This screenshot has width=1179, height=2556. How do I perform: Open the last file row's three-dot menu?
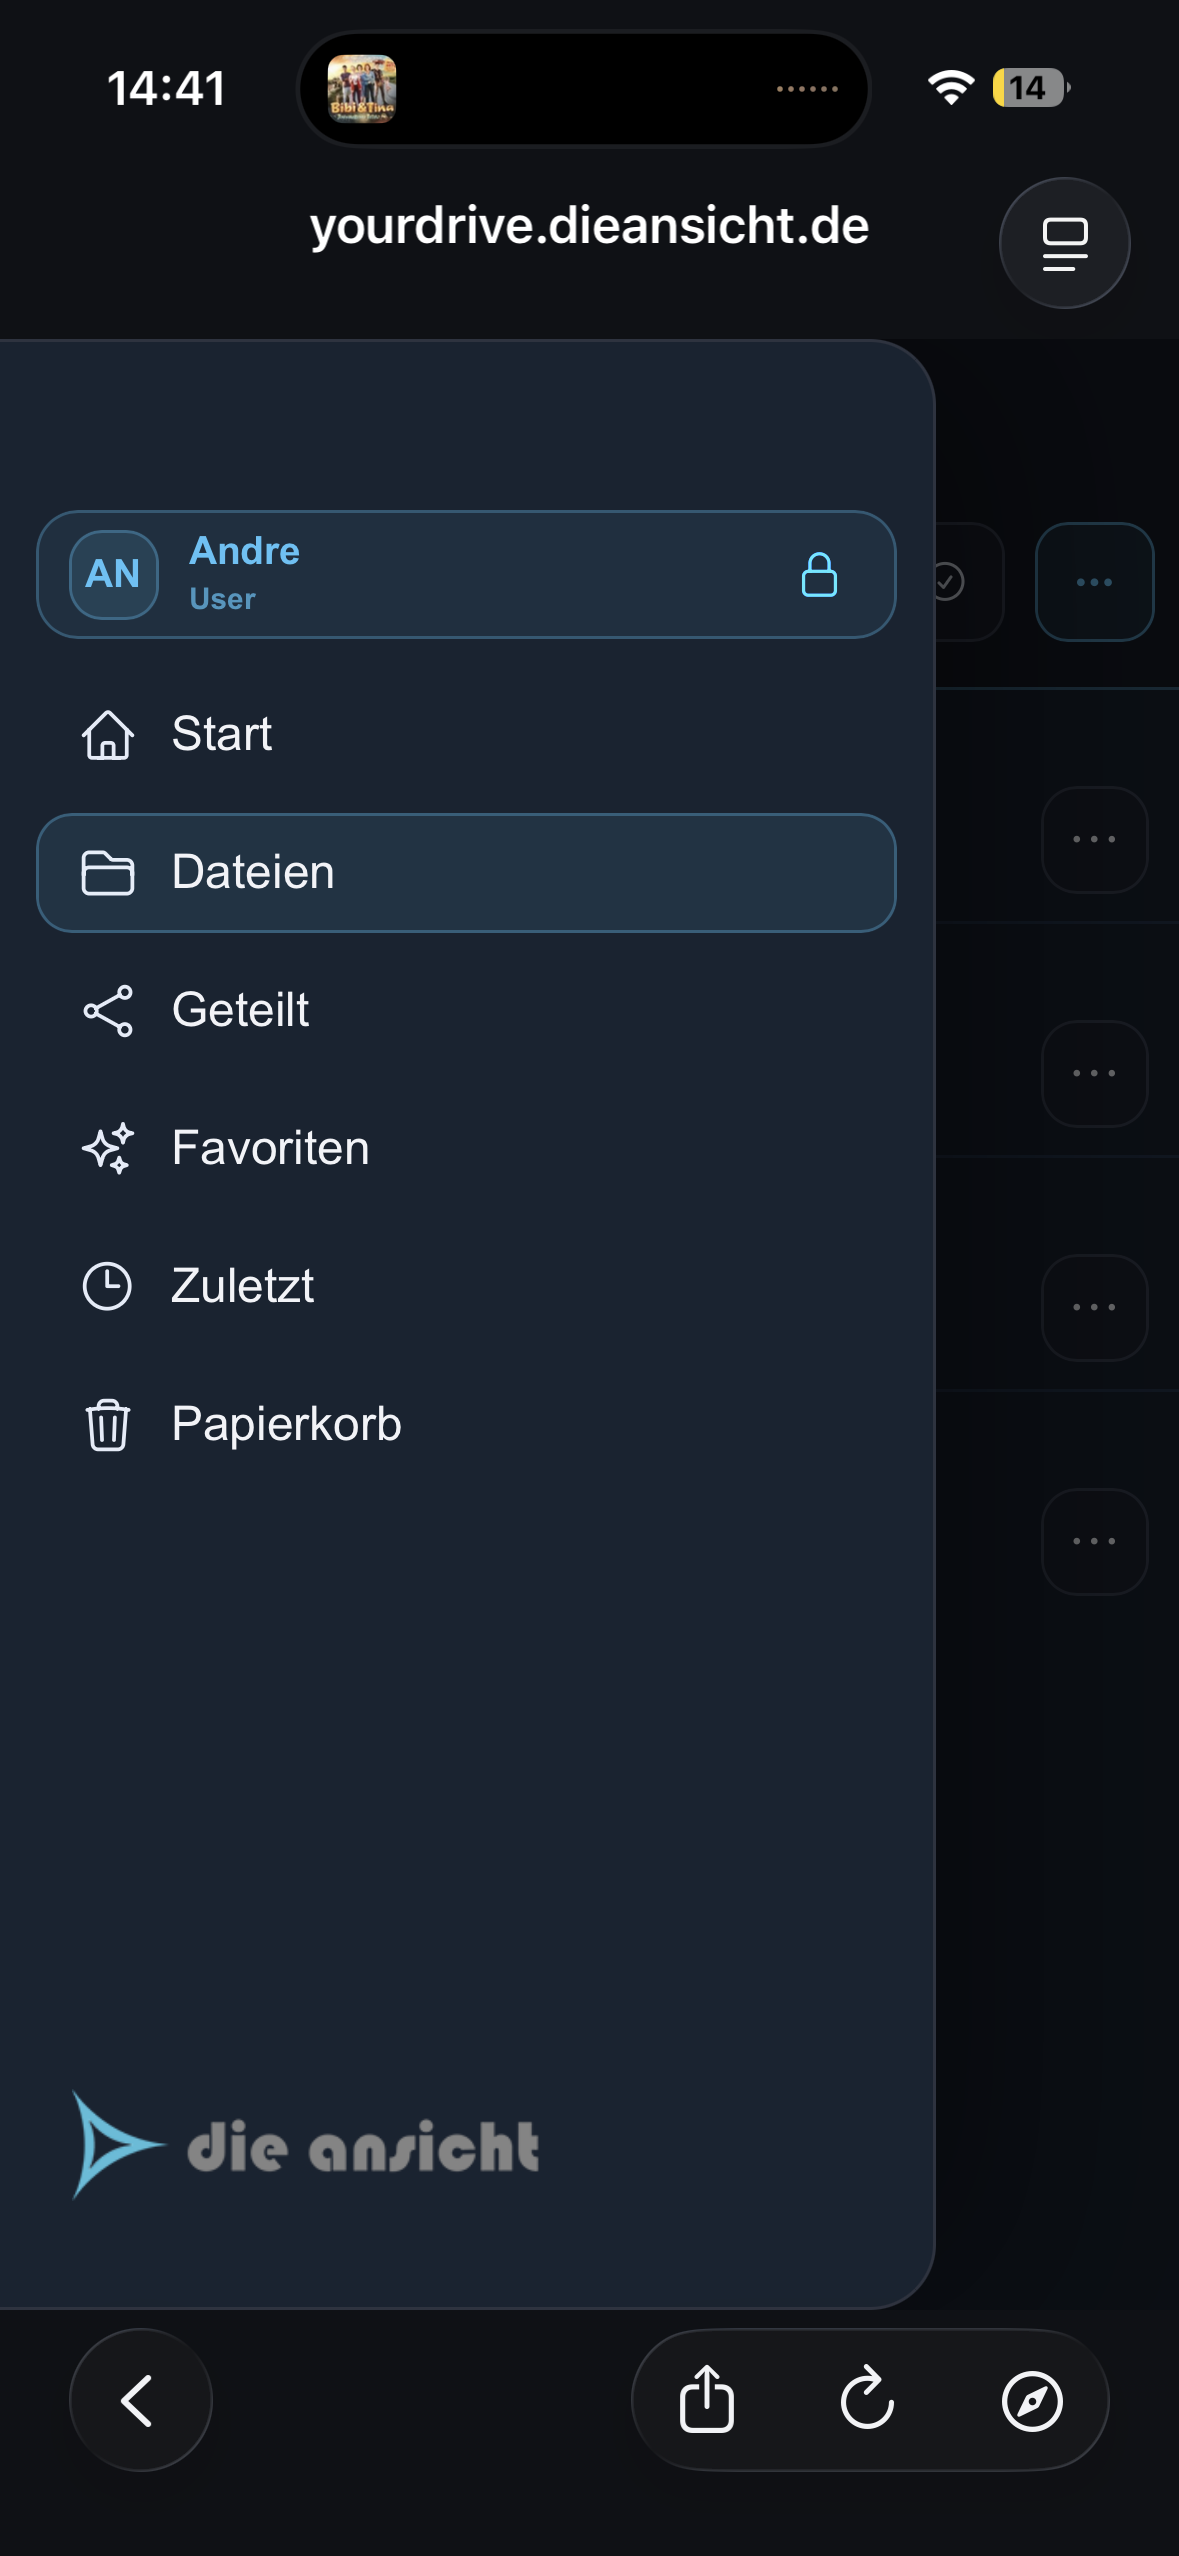[x=1094, y=1541]
